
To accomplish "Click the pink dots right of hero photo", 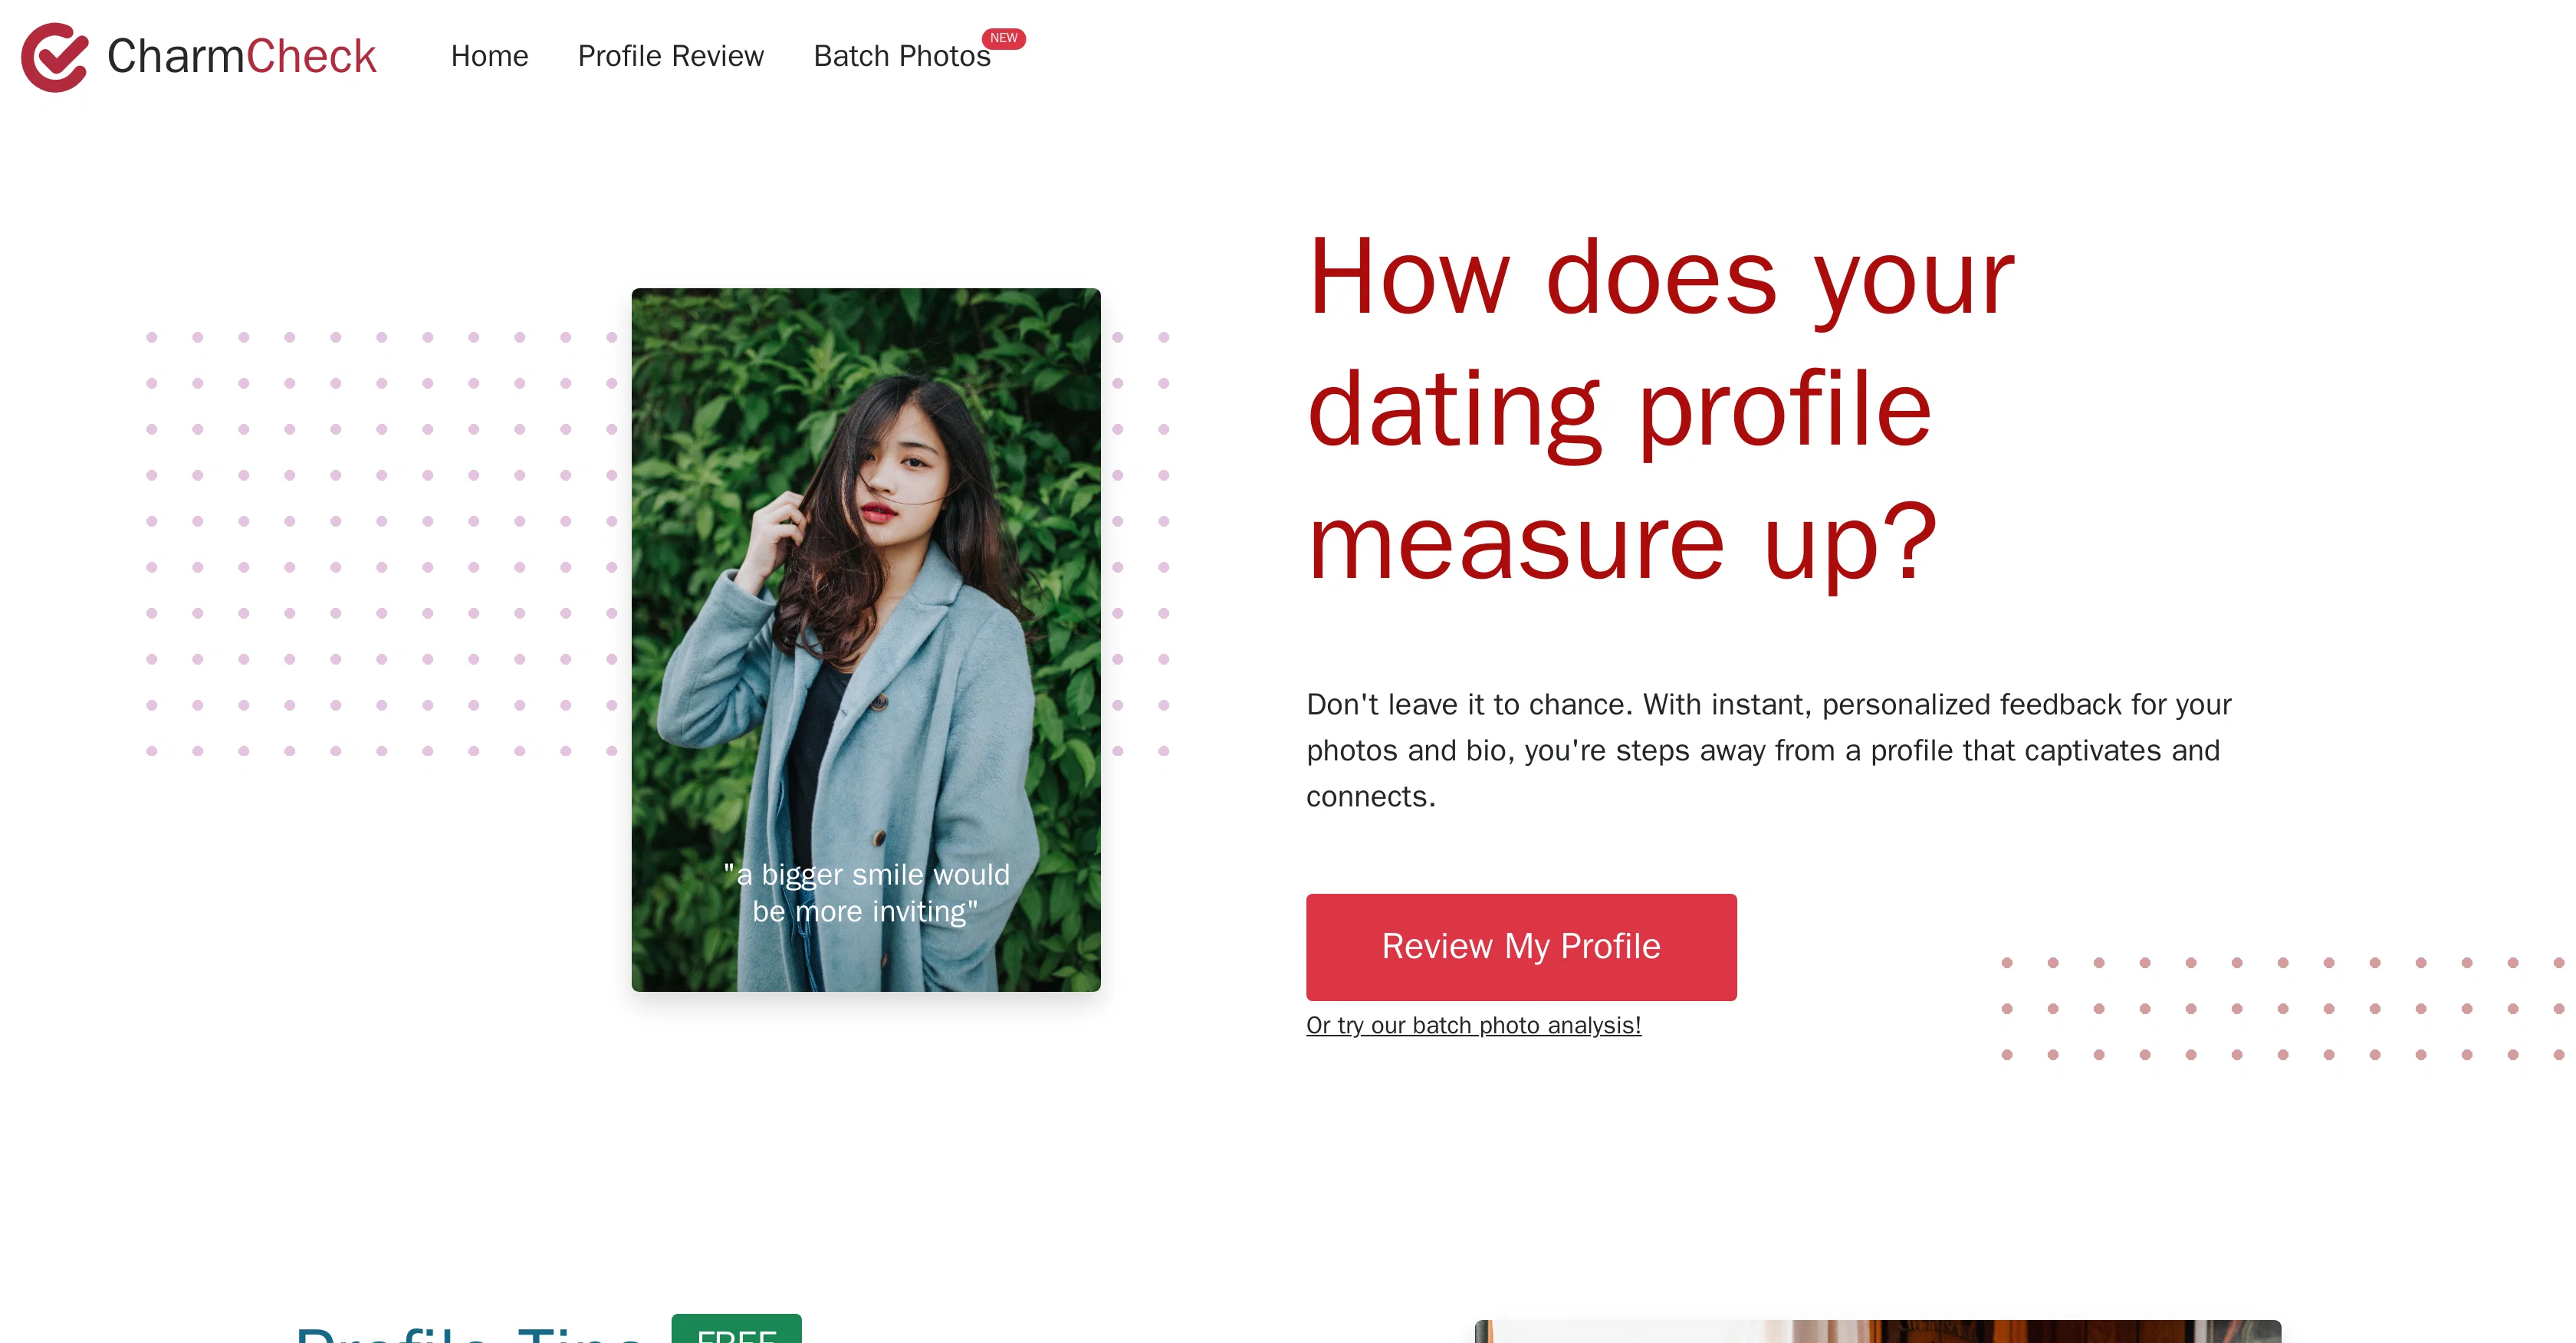I will tap(1140, 544).
